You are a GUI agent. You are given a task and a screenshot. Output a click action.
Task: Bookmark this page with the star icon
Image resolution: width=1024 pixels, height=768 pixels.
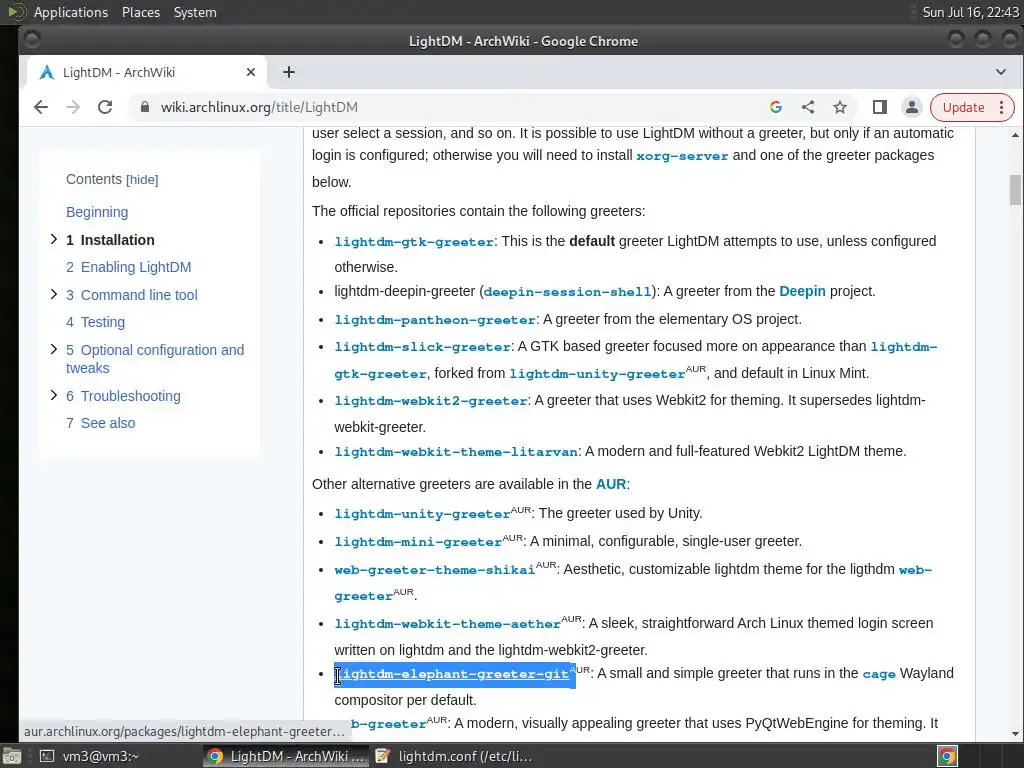click(840, 107)
